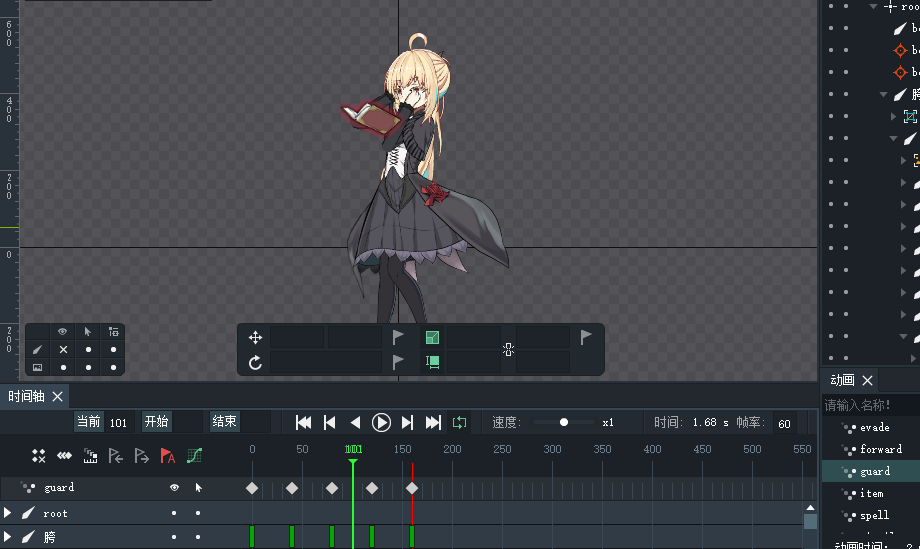Click the 开始 start frame button

tap(157, 422)
